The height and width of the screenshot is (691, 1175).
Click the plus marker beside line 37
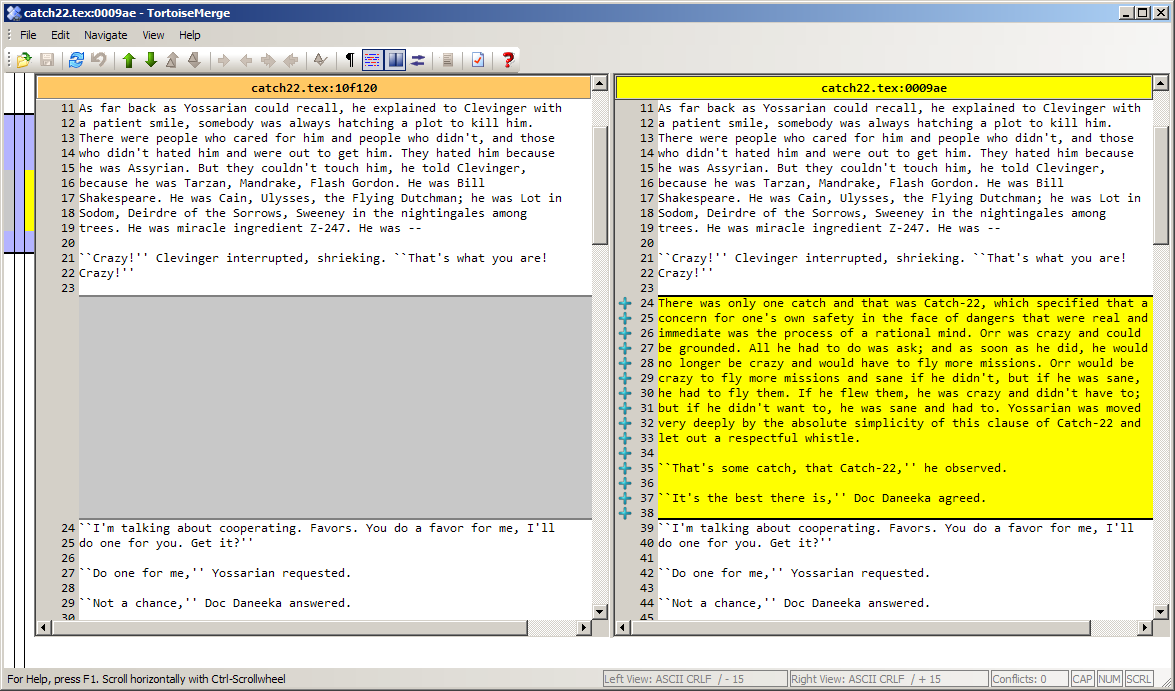point(625,498)
